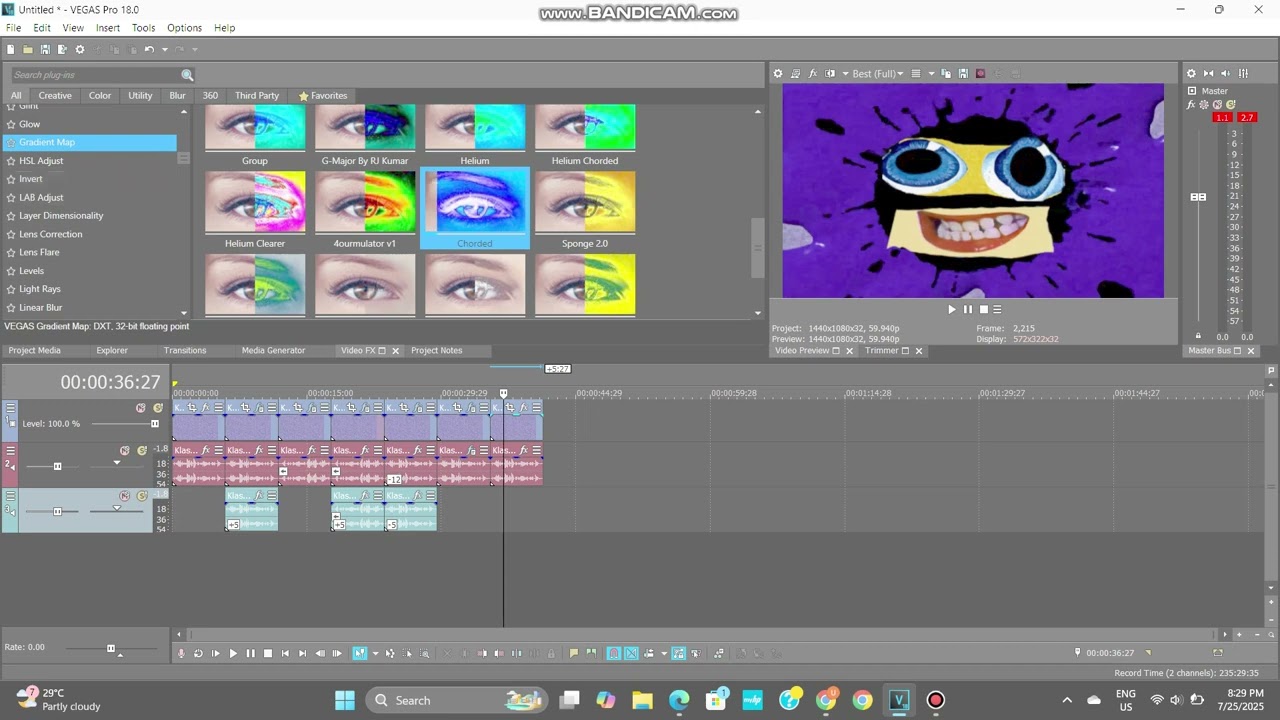The image size is (1280, 720).
Task: Open the File menu
Action: pyautogui.click(x=13, y=28)
